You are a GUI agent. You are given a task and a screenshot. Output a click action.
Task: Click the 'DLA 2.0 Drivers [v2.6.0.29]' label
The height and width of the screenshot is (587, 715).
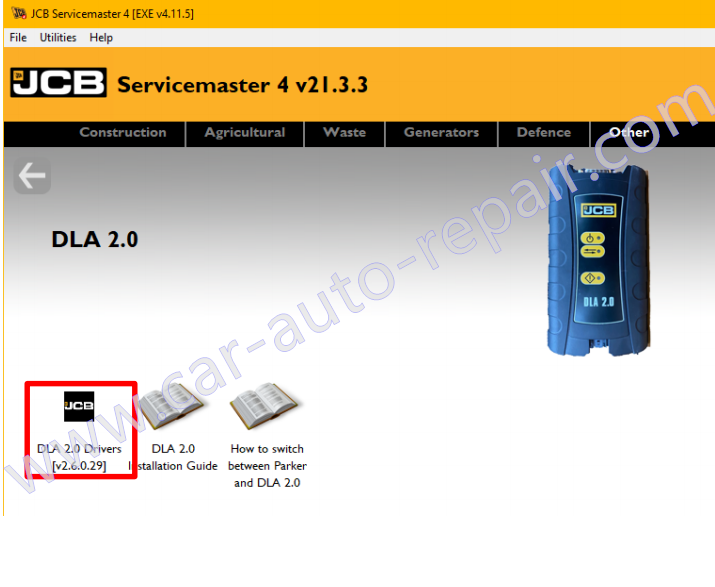(79, 457)
